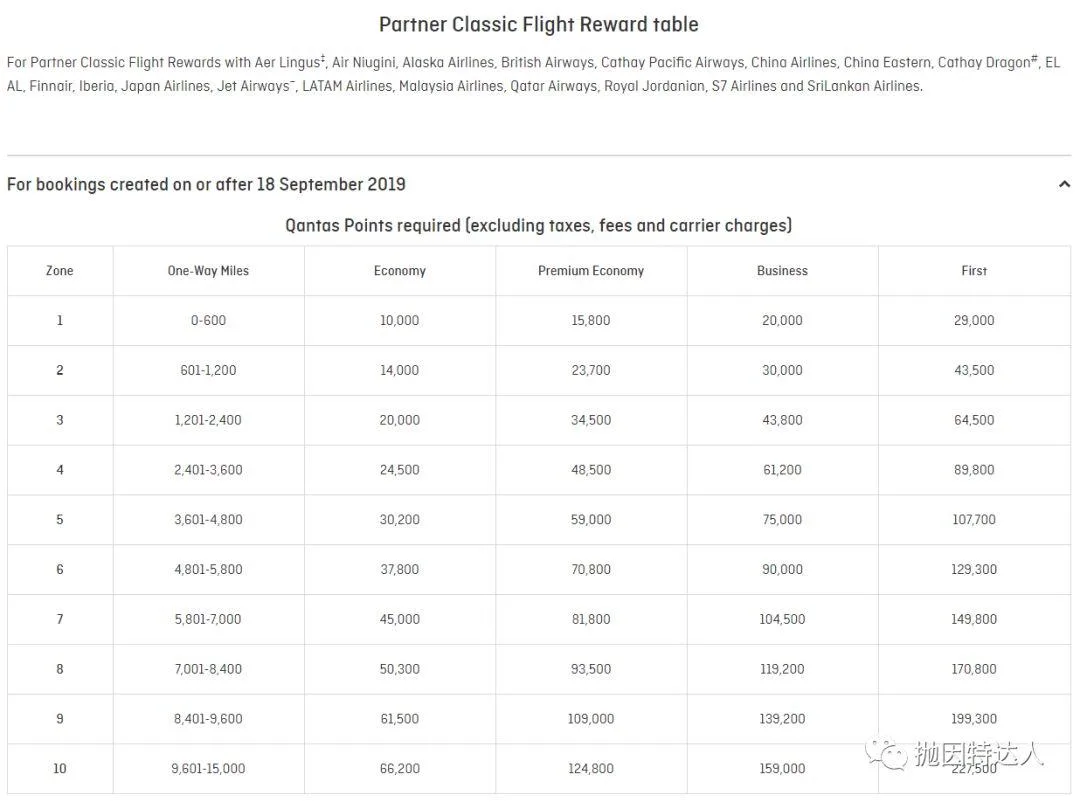Select the 81,800 Premium Economy value for Zone 7
Screen dimensions: 1080x802
[x=590, y=619]
